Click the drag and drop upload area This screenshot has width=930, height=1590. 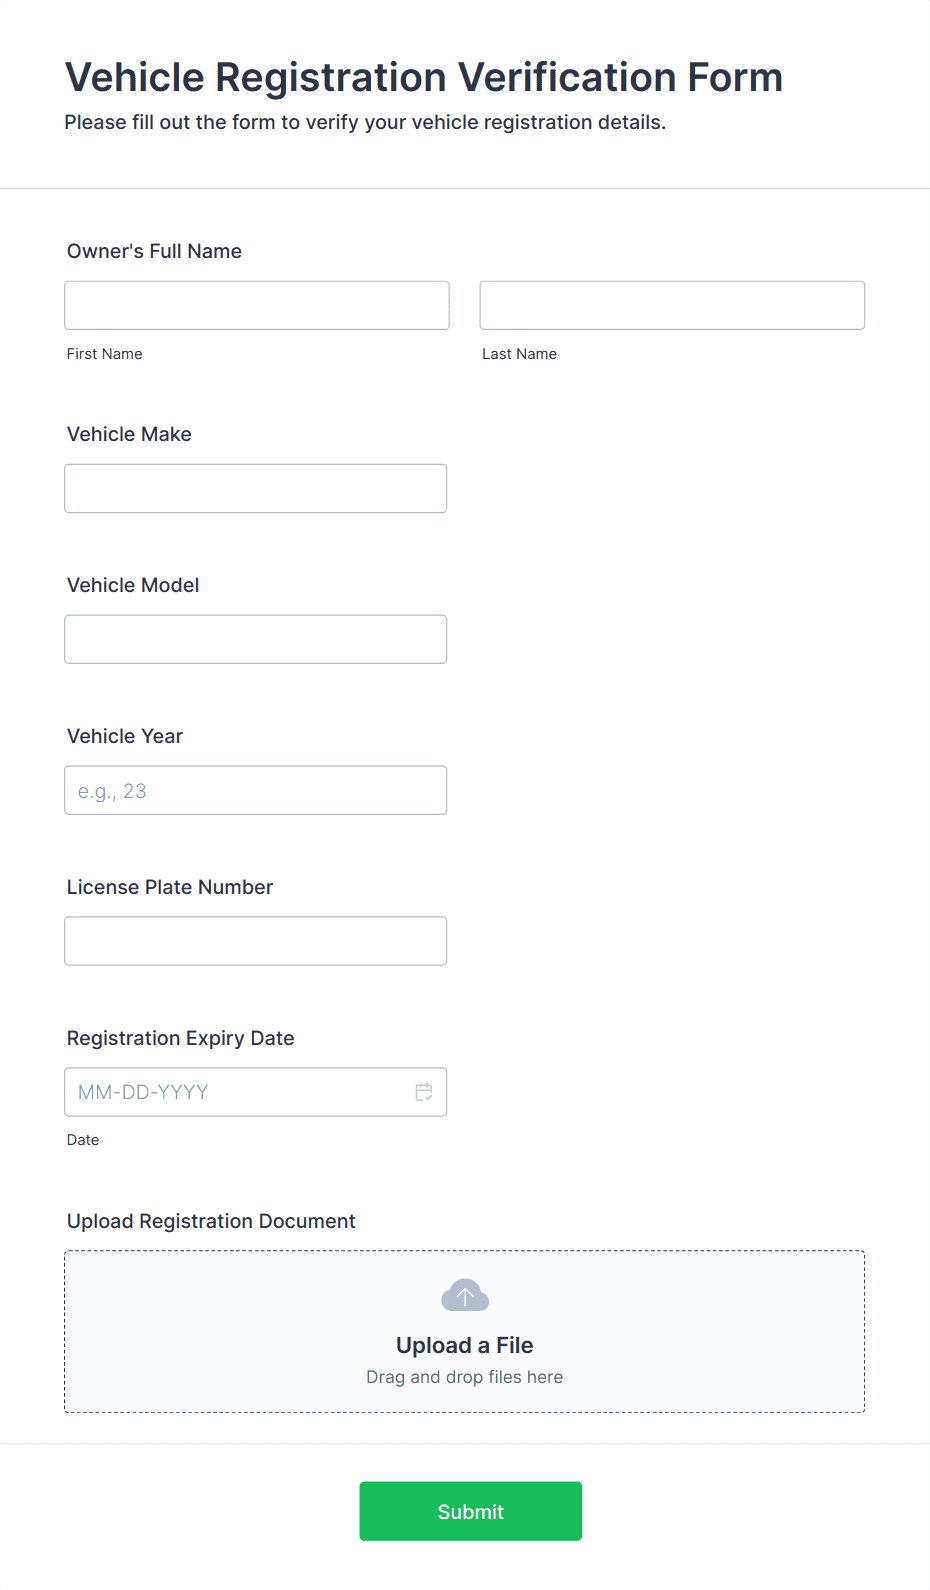pos(465,1331)
